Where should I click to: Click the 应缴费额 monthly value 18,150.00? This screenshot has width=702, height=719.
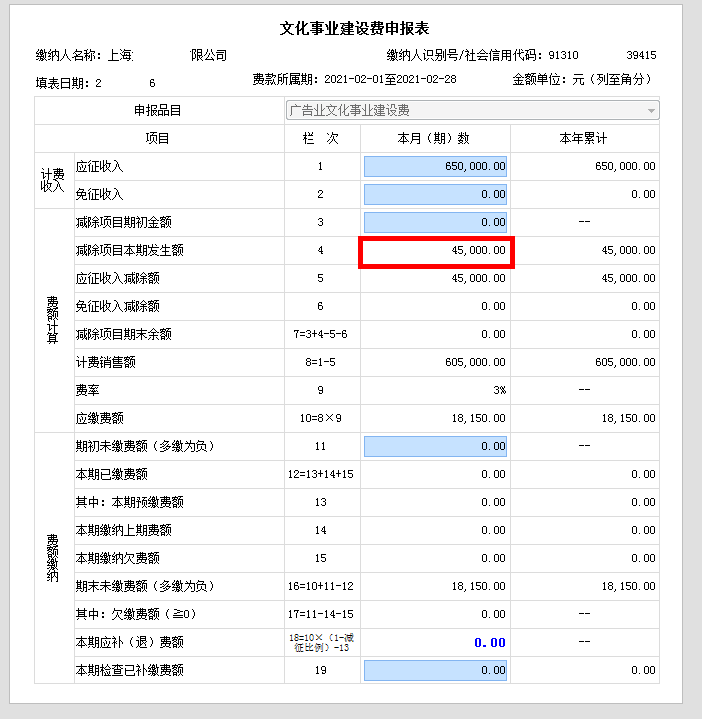[x=478, y=418]
